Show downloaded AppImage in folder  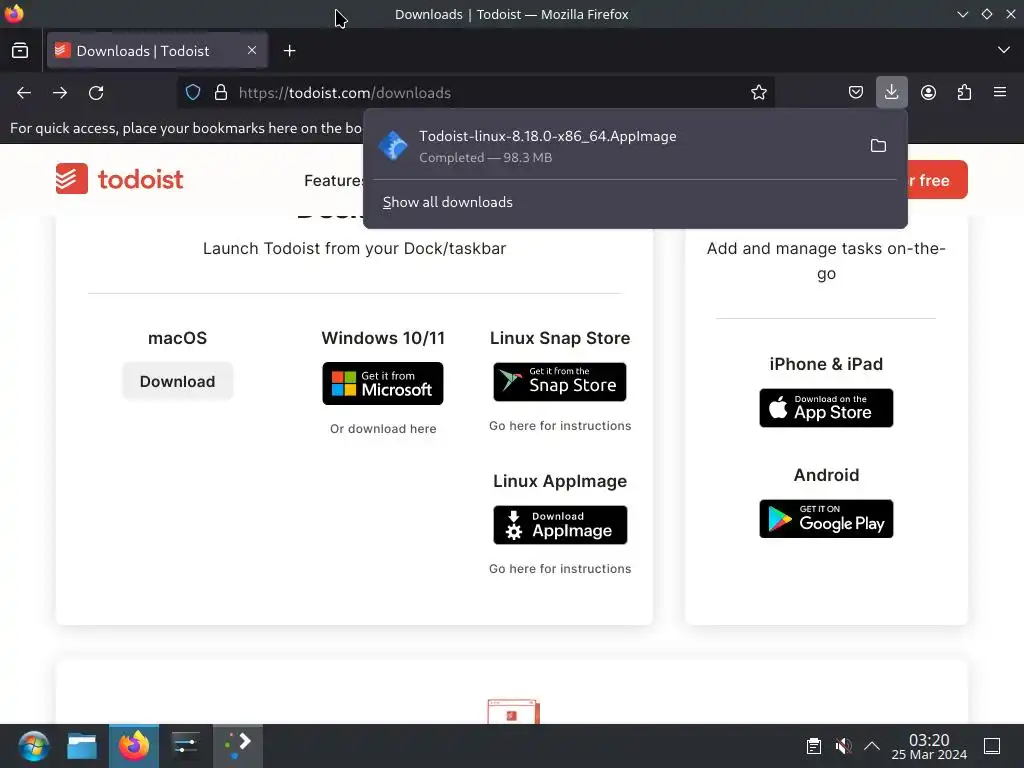click(878, 146)
